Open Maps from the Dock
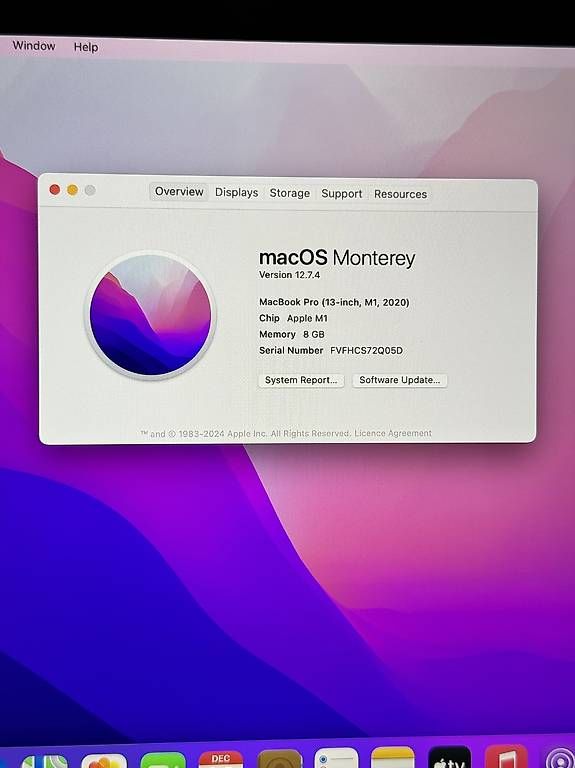Image resolution: width=575 pixels, height=768 pixels. point(45,761)
